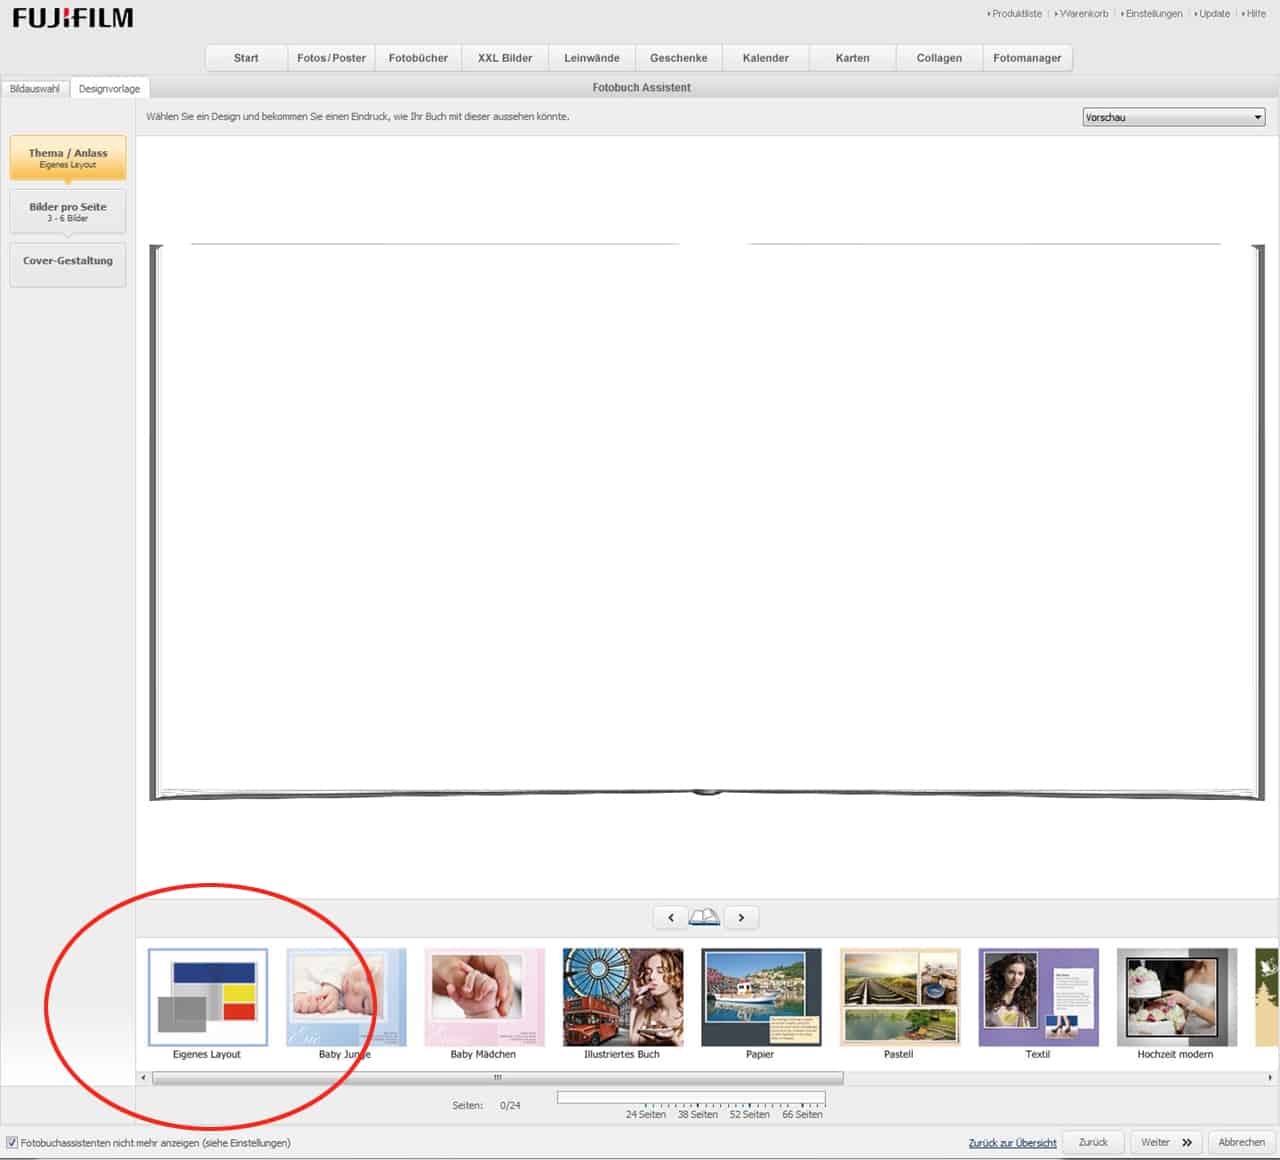Open the Fotobücher menu
Screen dimensions: 1280x1160
(x=418, y=58)
